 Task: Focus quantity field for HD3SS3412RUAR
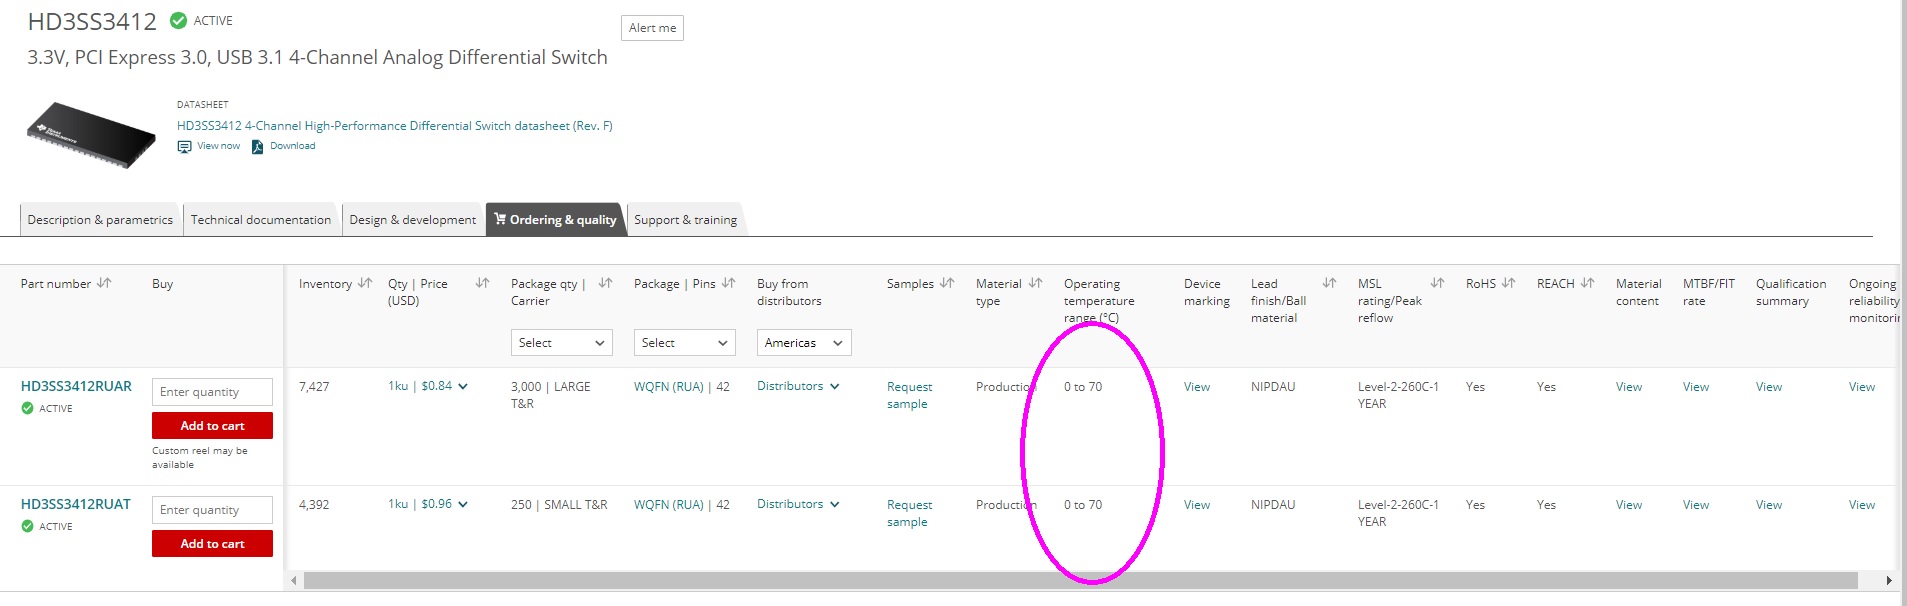(x=212, y=392)
